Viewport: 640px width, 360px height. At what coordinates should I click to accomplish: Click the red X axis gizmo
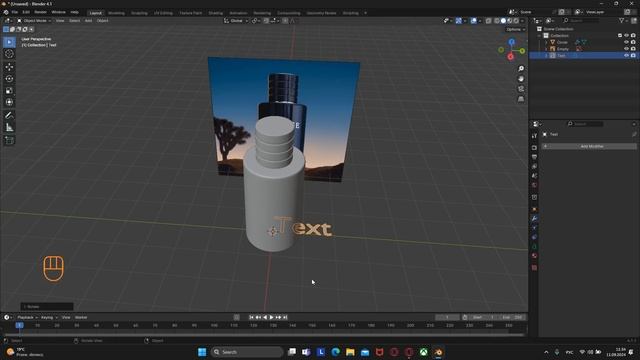[x=511, y=57]
